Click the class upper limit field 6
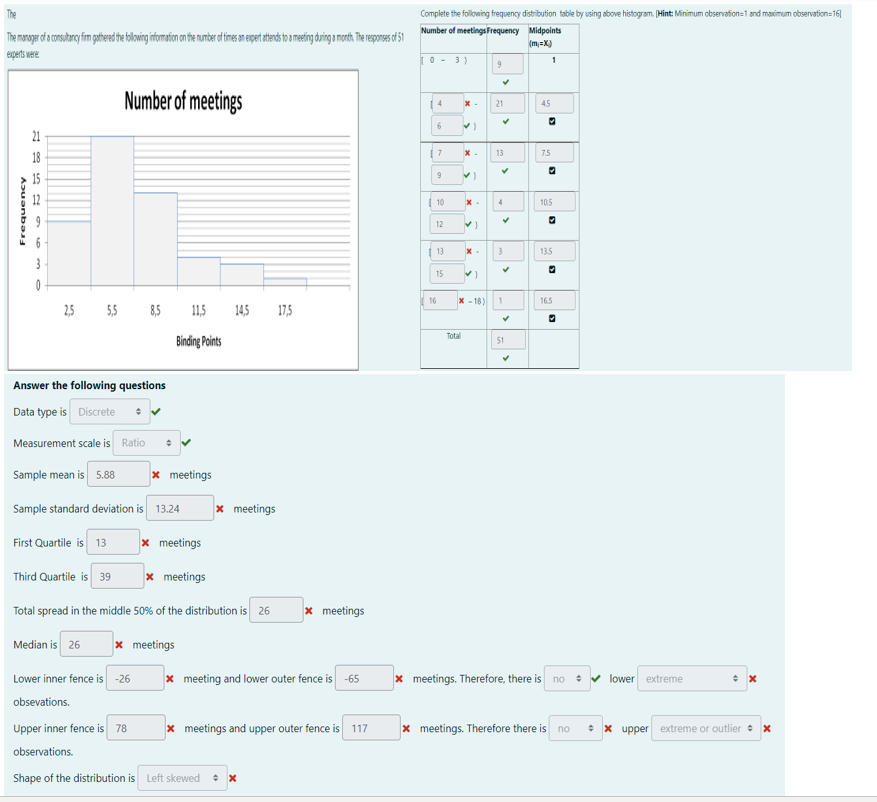This screenshot has width=877, height=802. click(x=447, y=126)
